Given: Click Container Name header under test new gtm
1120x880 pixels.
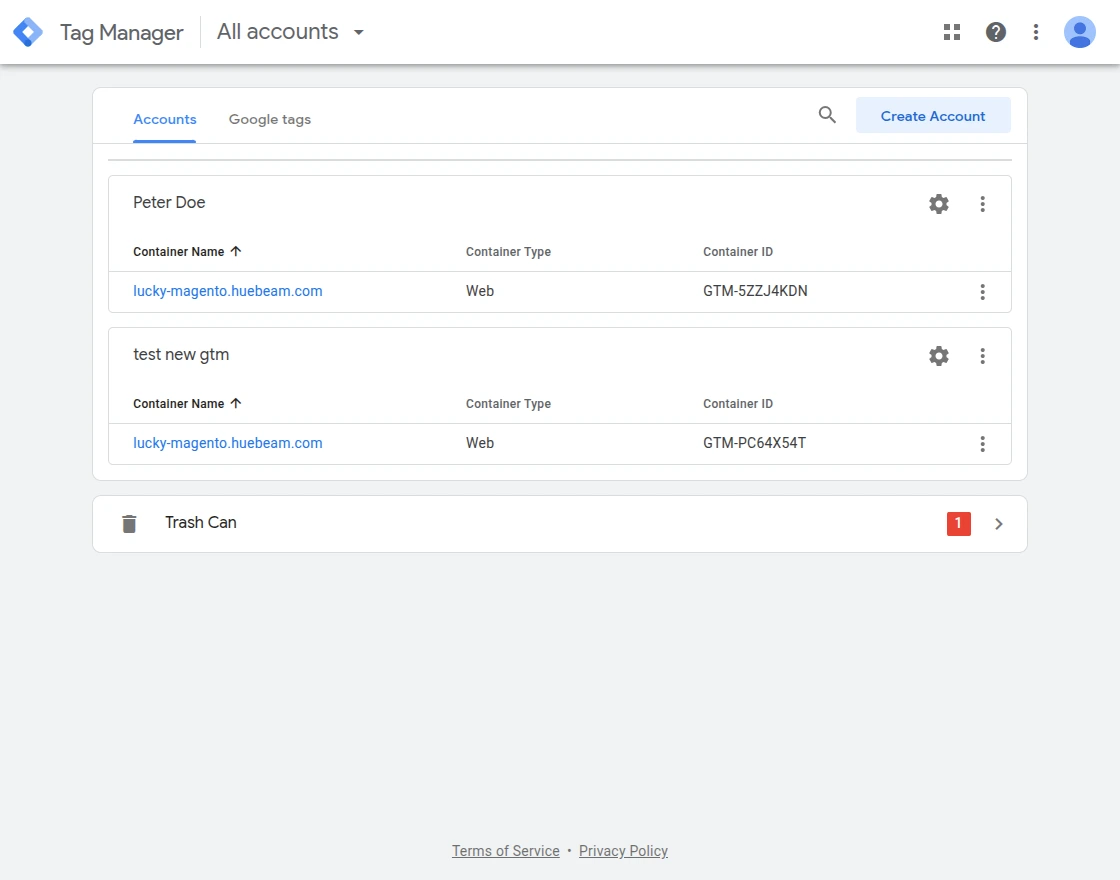Looking at the screenshot, I should click(179, 404).
